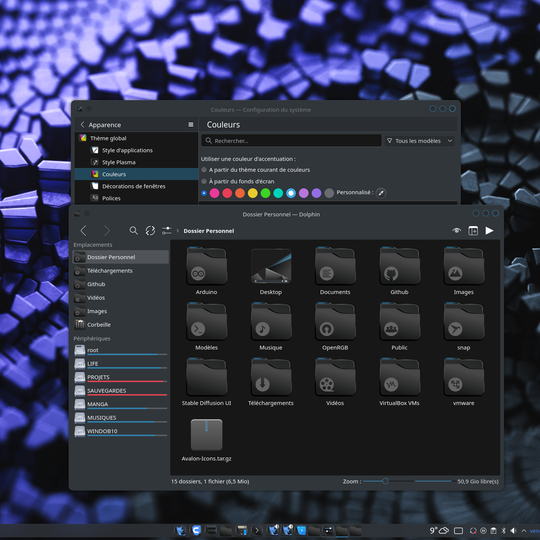Click the split view icon in Dolphin toolbar
The image size is (540, 540).
(473, 231)
